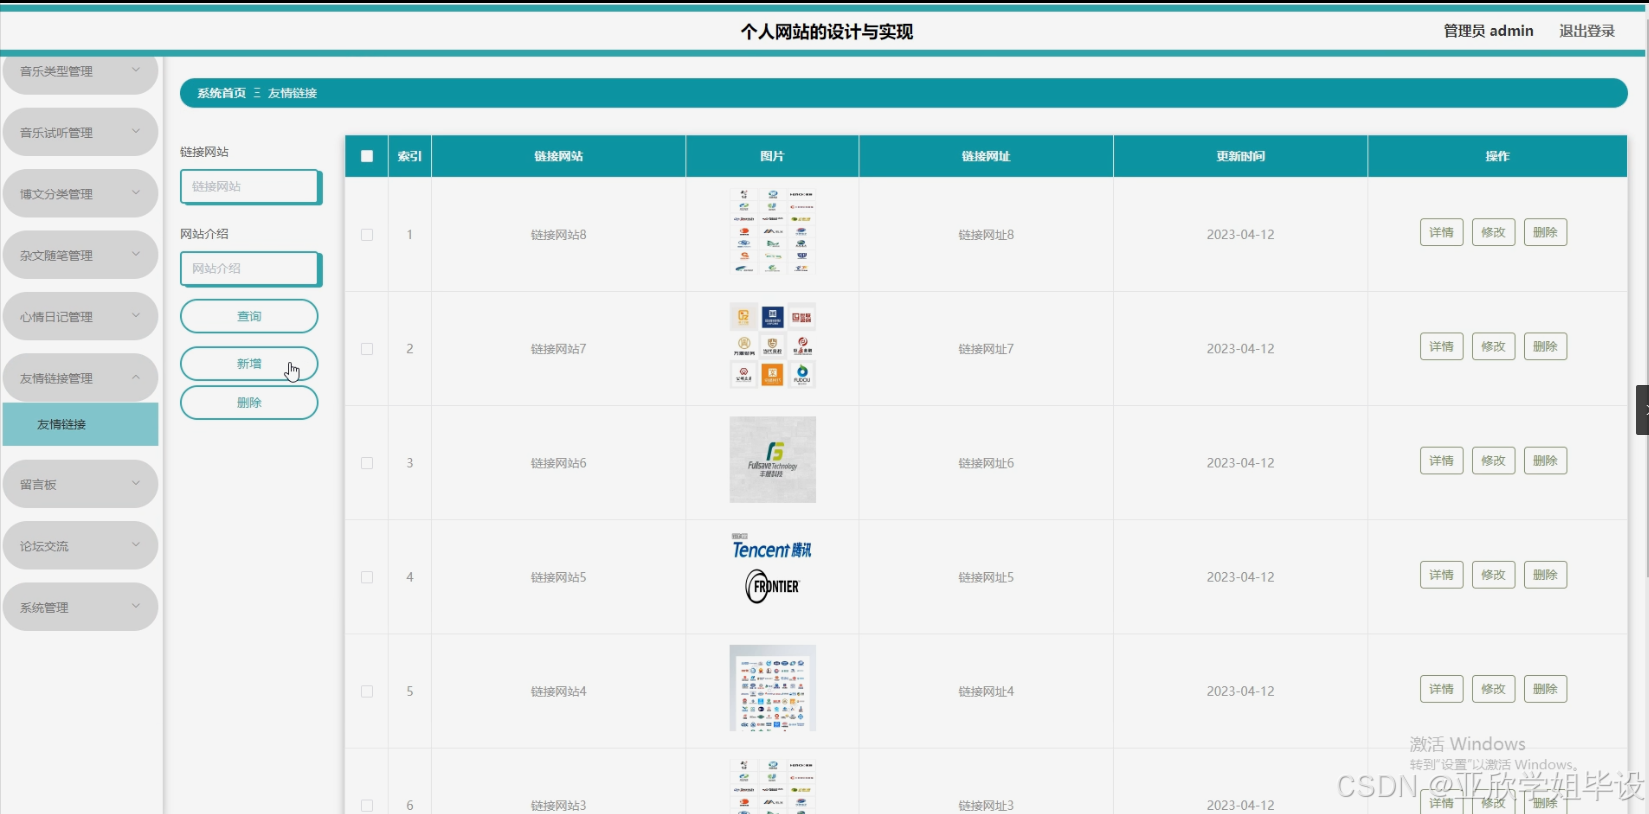
Task: Open 详情 for 链接网站7 row
Action: pyautogui.click(x=1441, y=346)
